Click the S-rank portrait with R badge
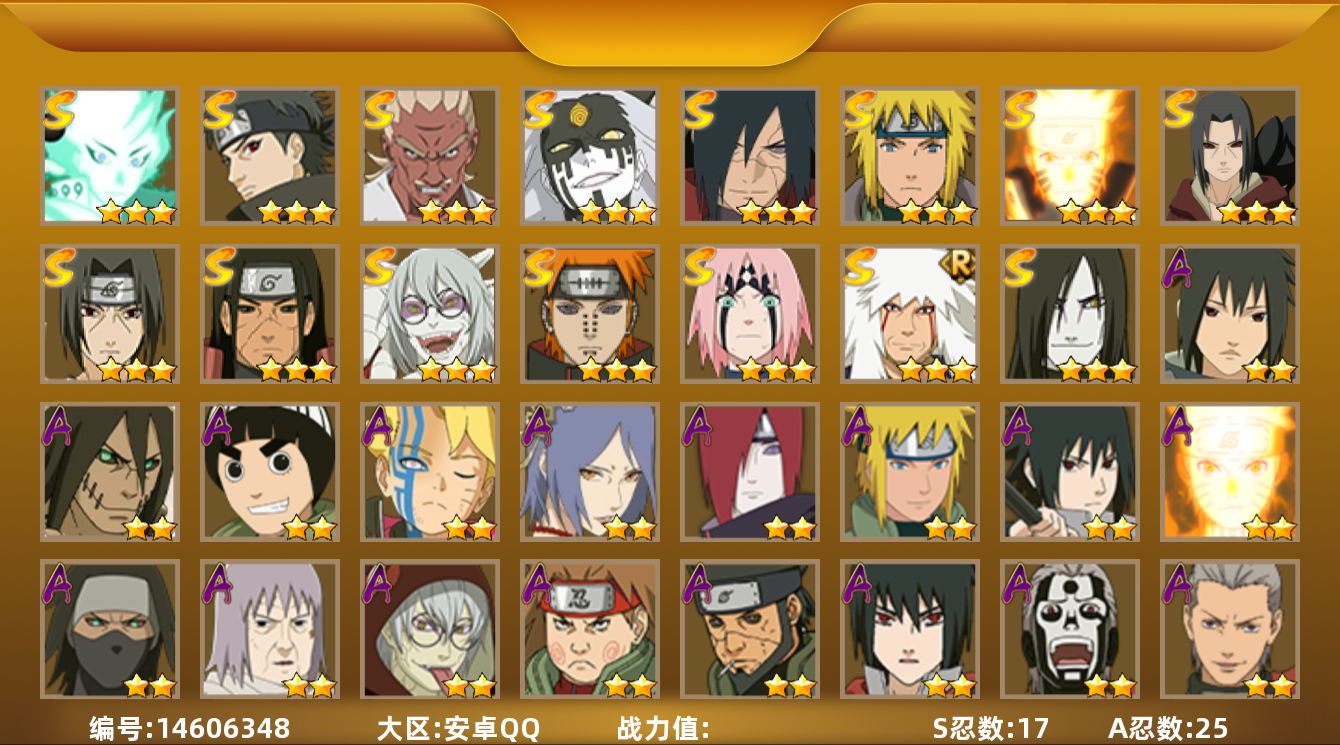This screenshot has height=745, width=1340. [x=910, y=314]
